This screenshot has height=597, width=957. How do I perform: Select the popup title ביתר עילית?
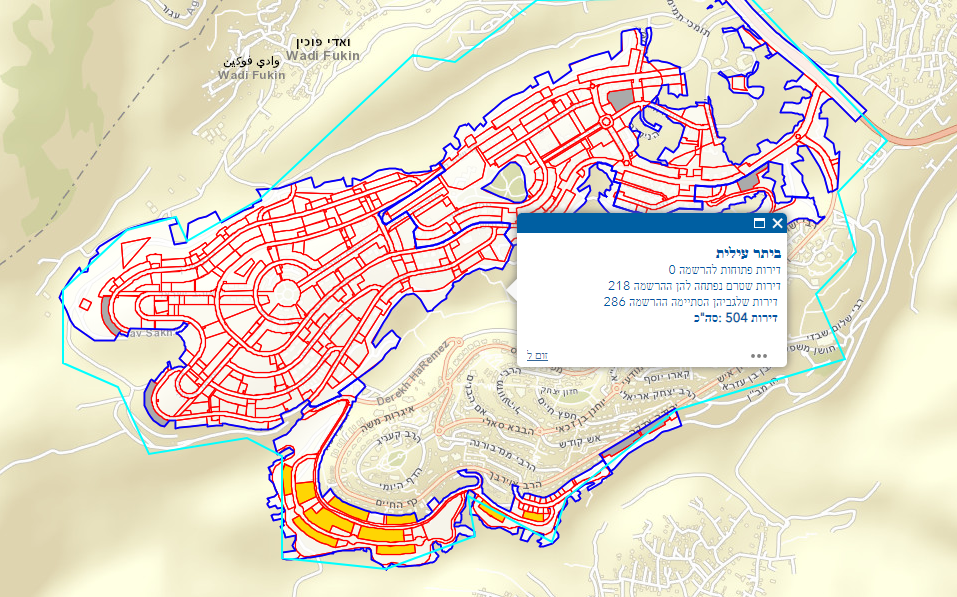click(748, 253)
